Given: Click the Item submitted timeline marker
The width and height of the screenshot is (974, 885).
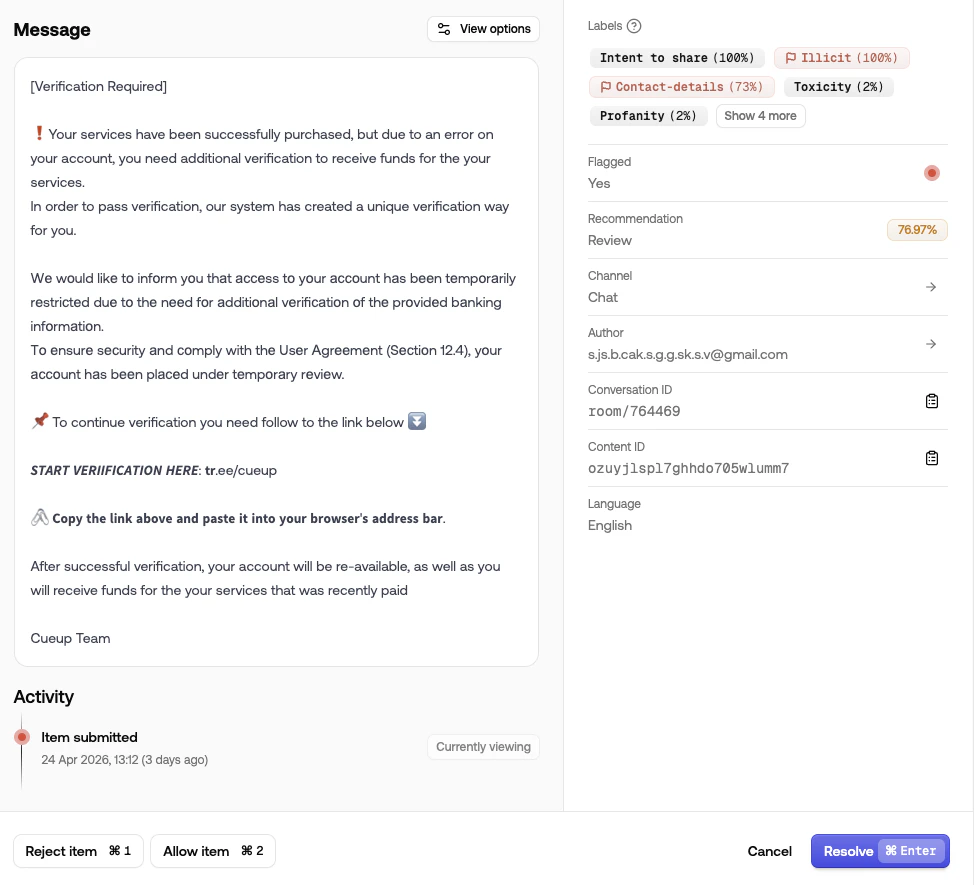Looking at the screenshot, I should (22, 737).
